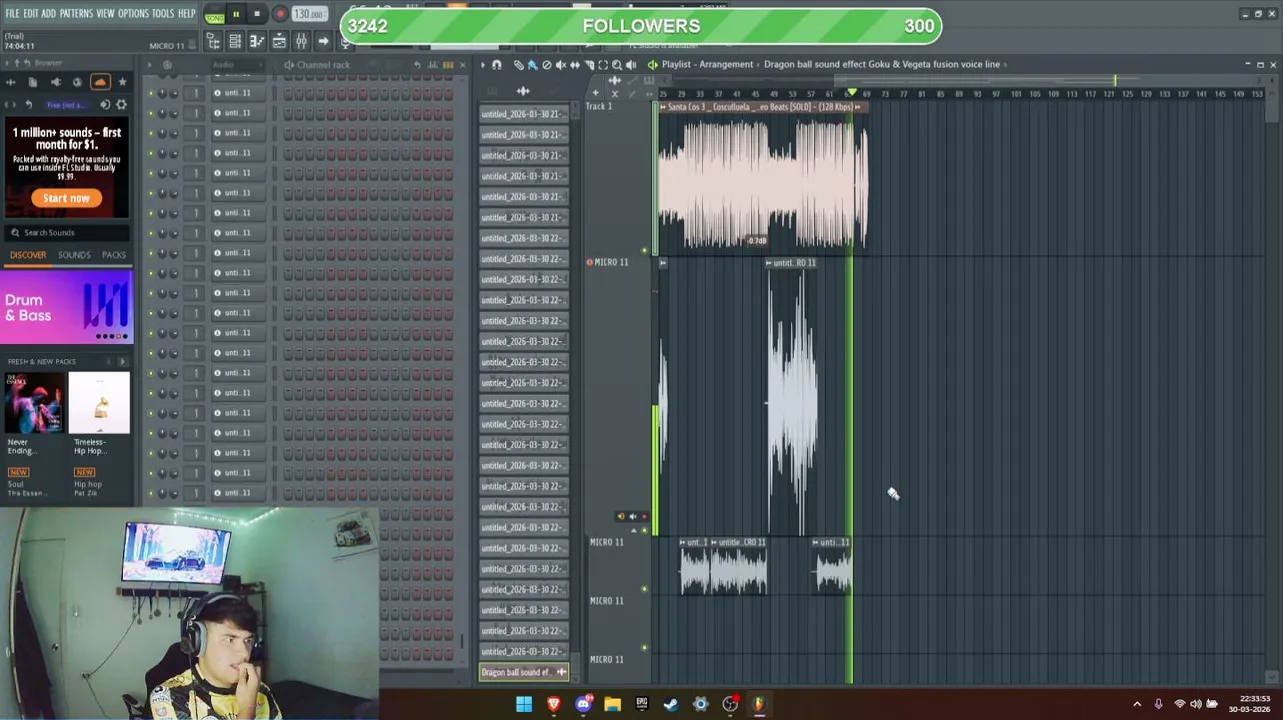The height and width of the screenshot is (720, 1283).
Task: Open the MICRO 11 pattern selector
Action: pos(166,46)
